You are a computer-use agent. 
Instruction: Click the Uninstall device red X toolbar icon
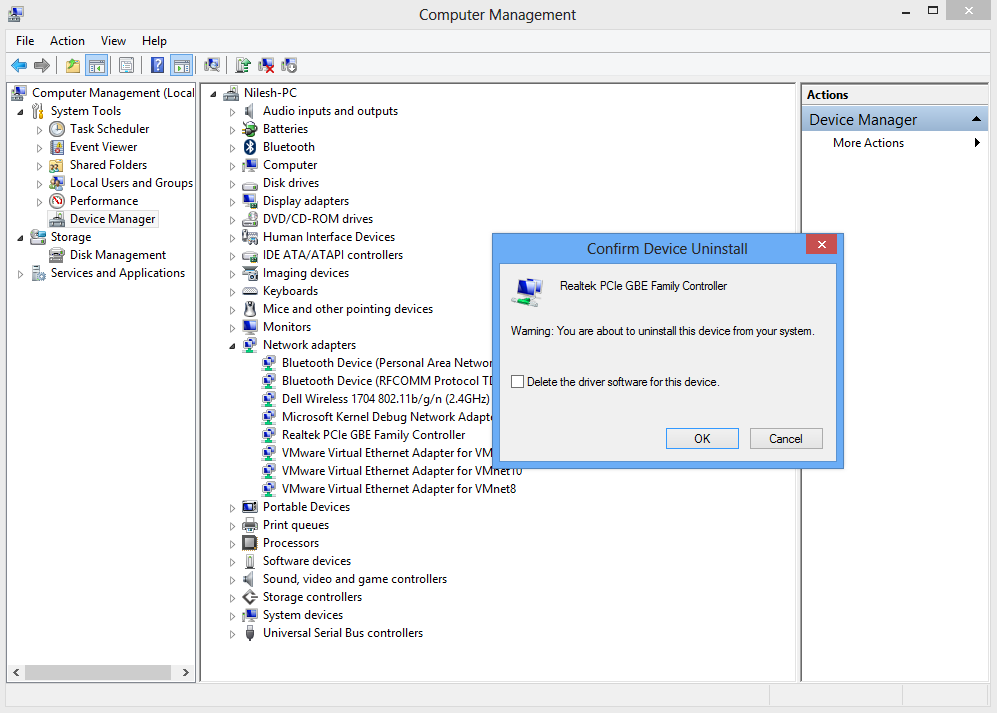pyautogui.click(x=266, y=65)
